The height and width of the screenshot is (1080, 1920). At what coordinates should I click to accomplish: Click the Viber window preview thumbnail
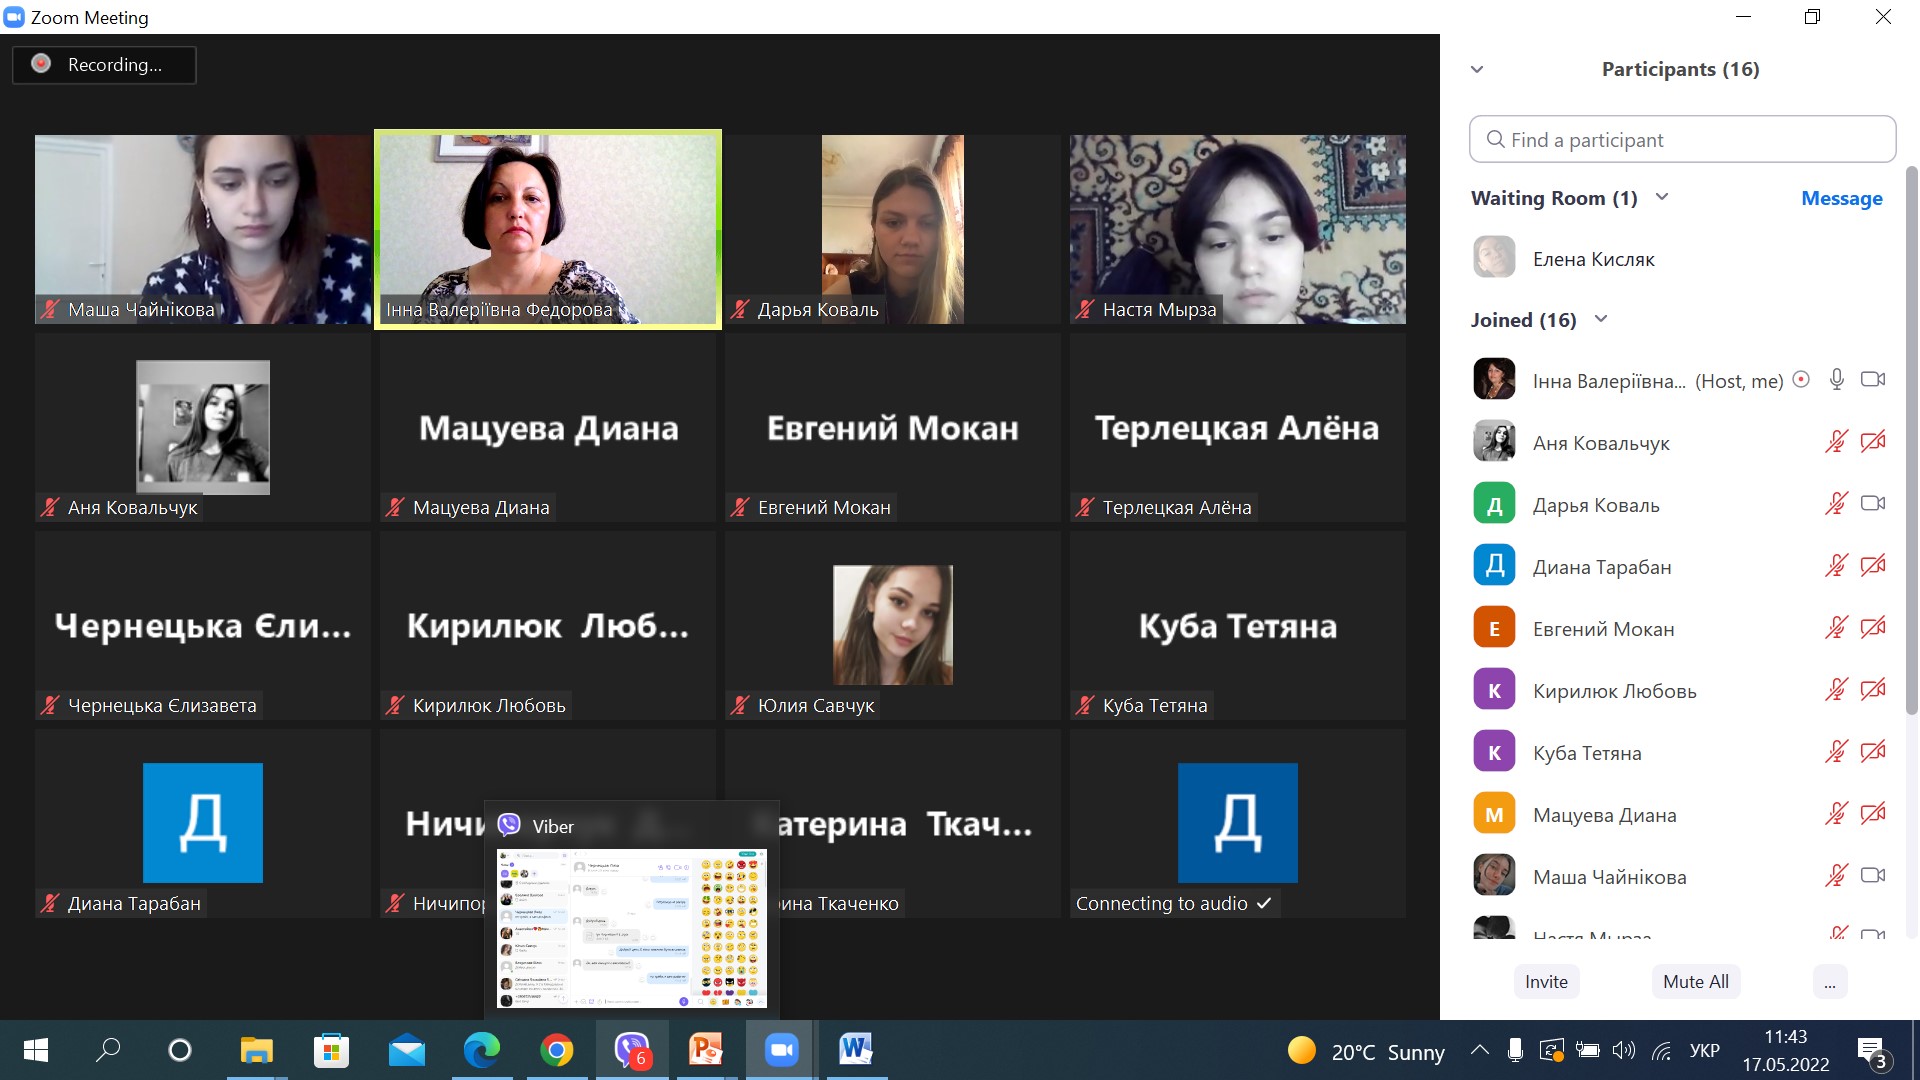(x=632, y=928)
